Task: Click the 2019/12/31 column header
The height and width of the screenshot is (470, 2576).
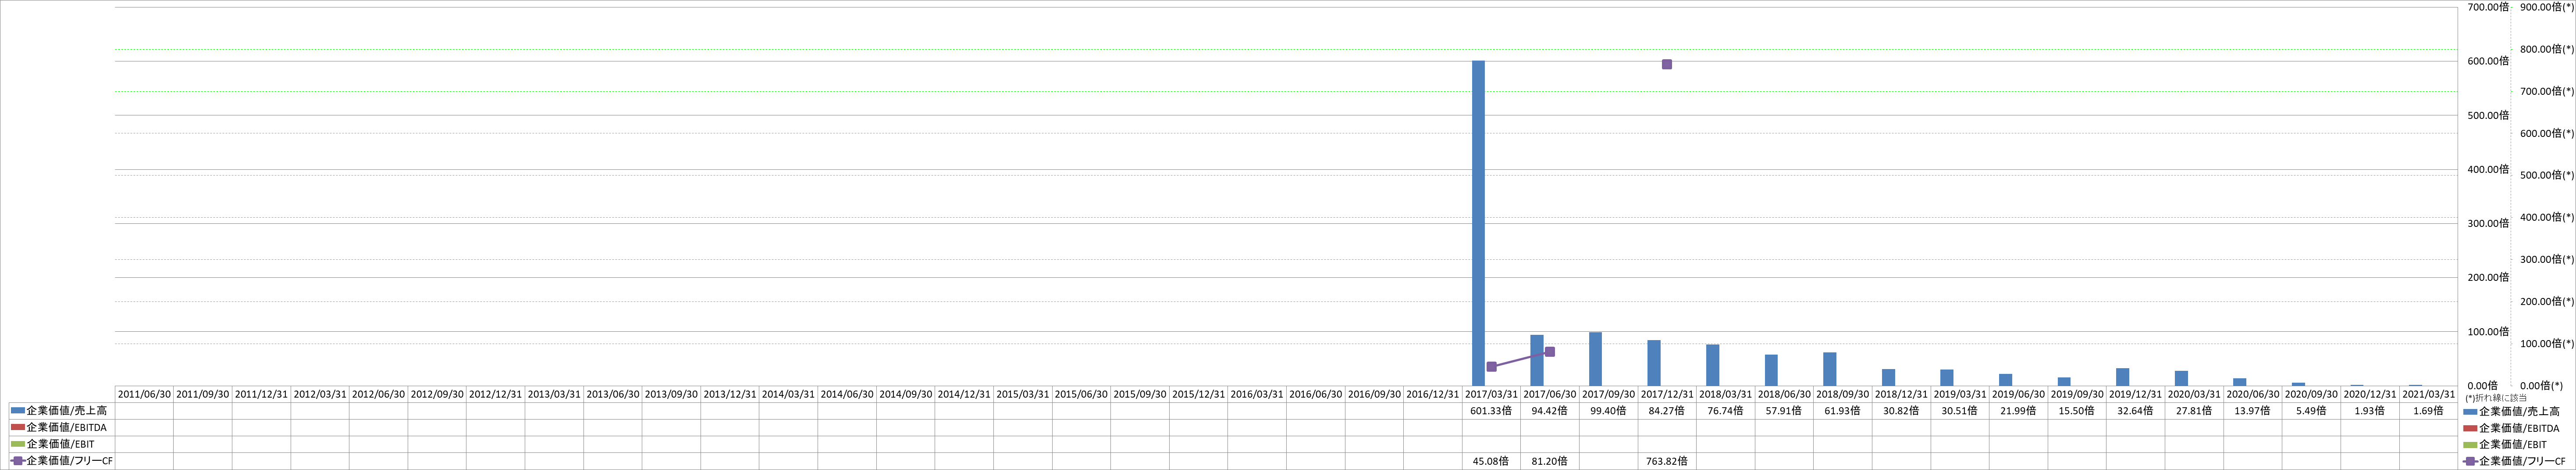Action: click(x=2135, y=395)
